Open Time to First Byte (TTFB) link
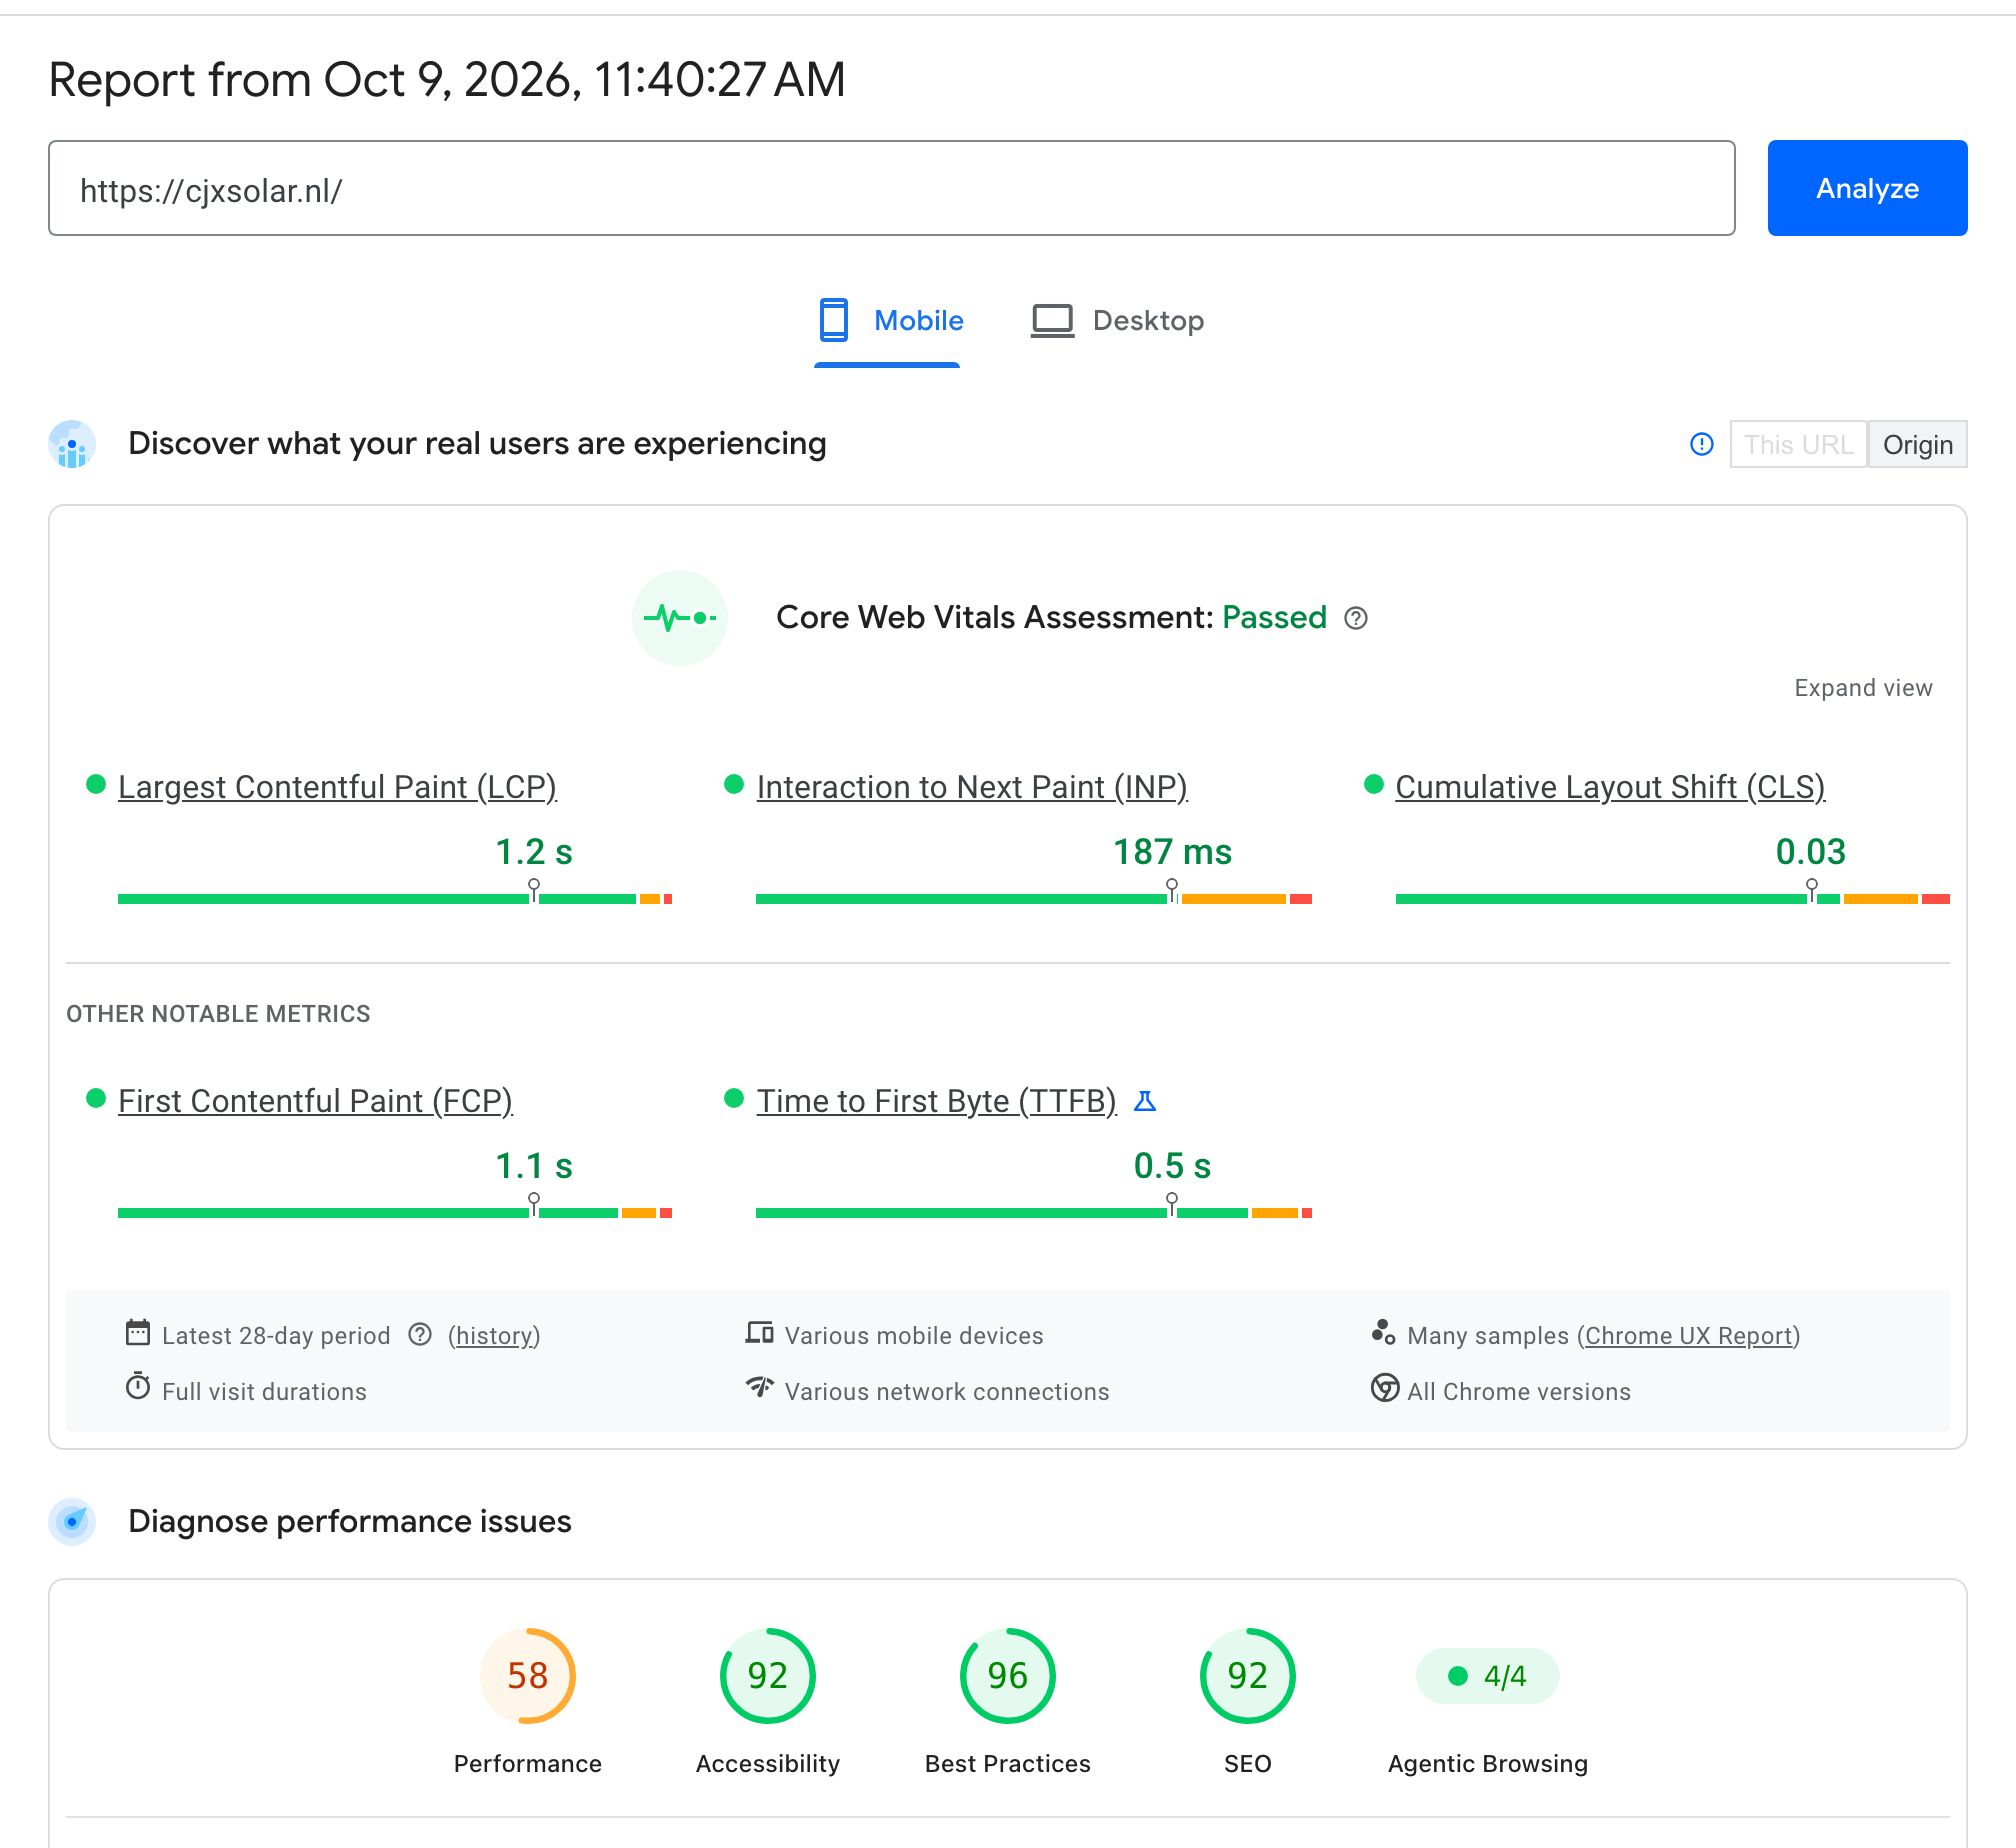The height and width of the screenshot is (1848, 2016). (x=936, y=1101)
